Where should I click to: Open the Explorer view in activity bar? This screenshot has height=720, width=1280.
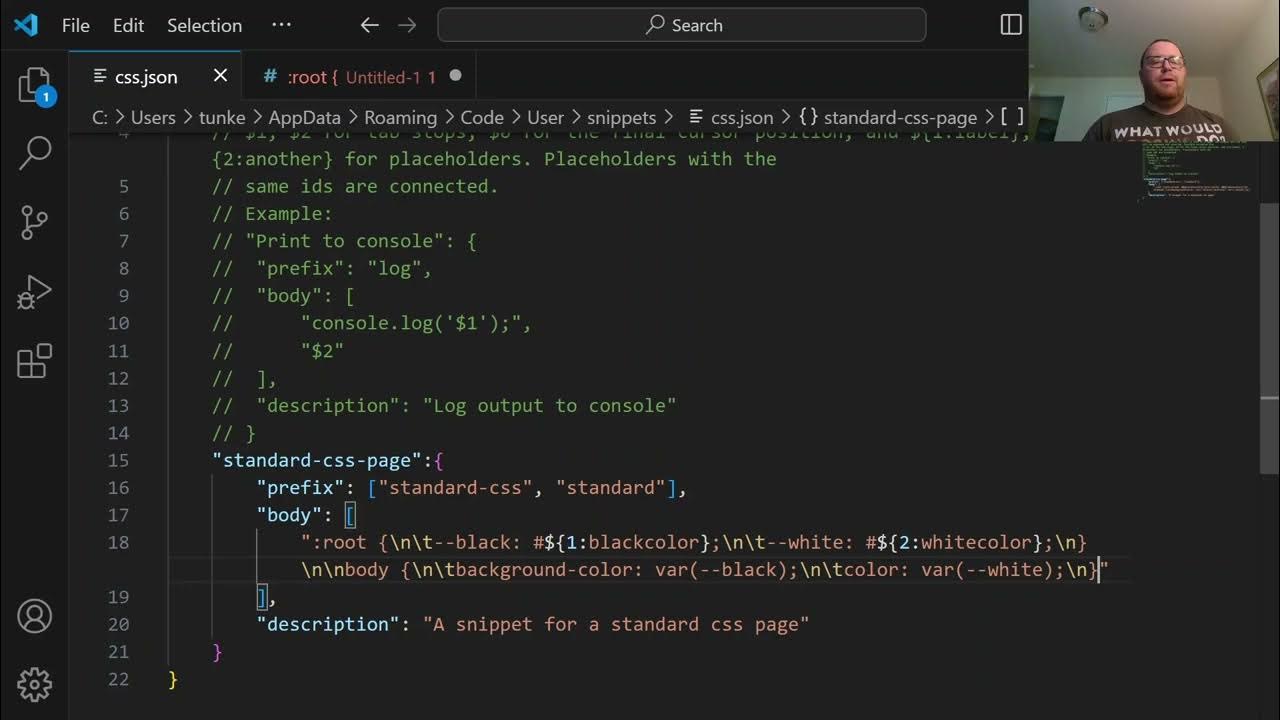34,86
